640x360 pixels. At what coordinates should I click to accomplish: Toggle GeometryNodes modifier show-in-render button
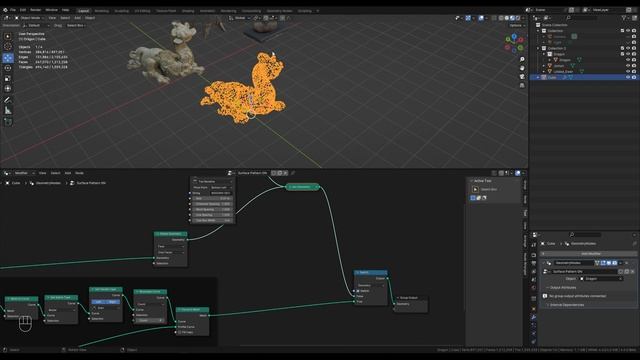(x=614, y=263)
